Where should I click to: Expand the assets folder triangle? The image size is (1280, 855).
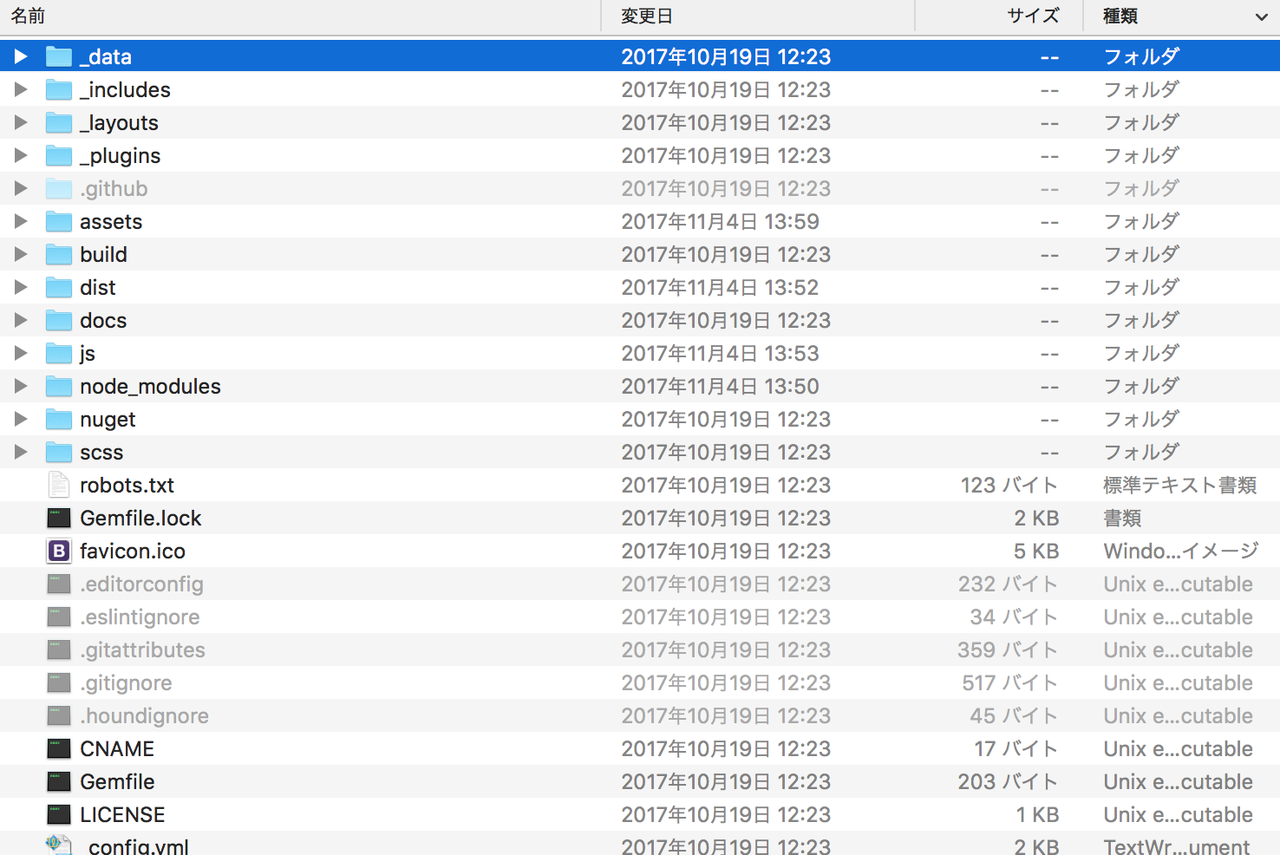pyautogui.click(x=21, y=222)
